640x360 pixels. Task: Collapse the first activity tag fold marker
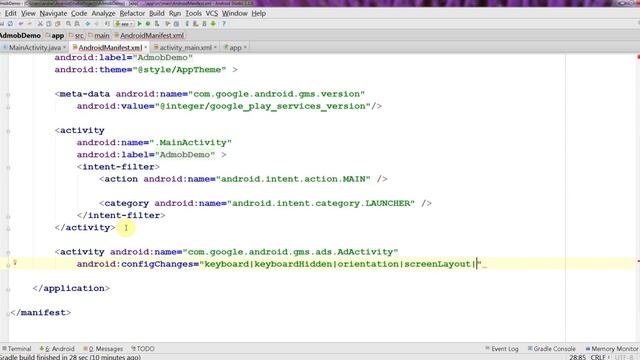point(8,131)
